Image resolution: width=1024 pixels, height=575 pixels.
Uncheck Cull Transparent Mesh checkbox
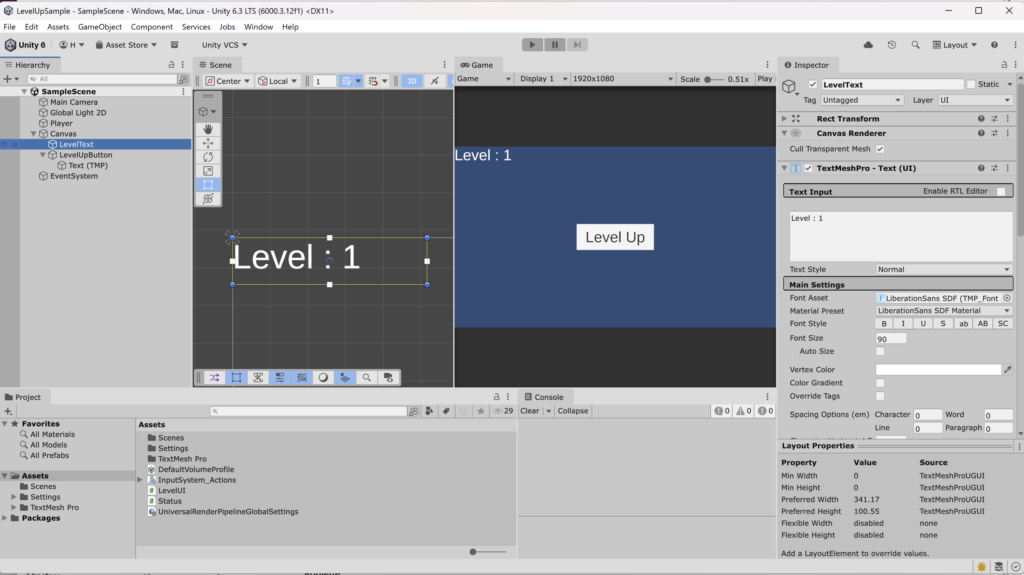[880, 149]
